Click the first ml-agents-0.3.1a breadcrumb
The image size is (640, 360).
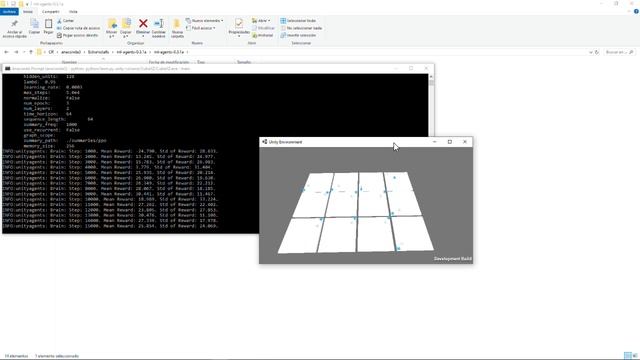pos(131,52)
